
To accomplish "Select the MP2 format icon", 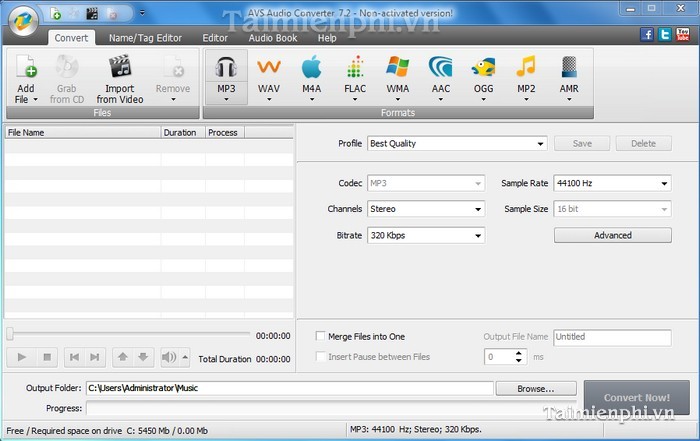I will coord(526,67).
